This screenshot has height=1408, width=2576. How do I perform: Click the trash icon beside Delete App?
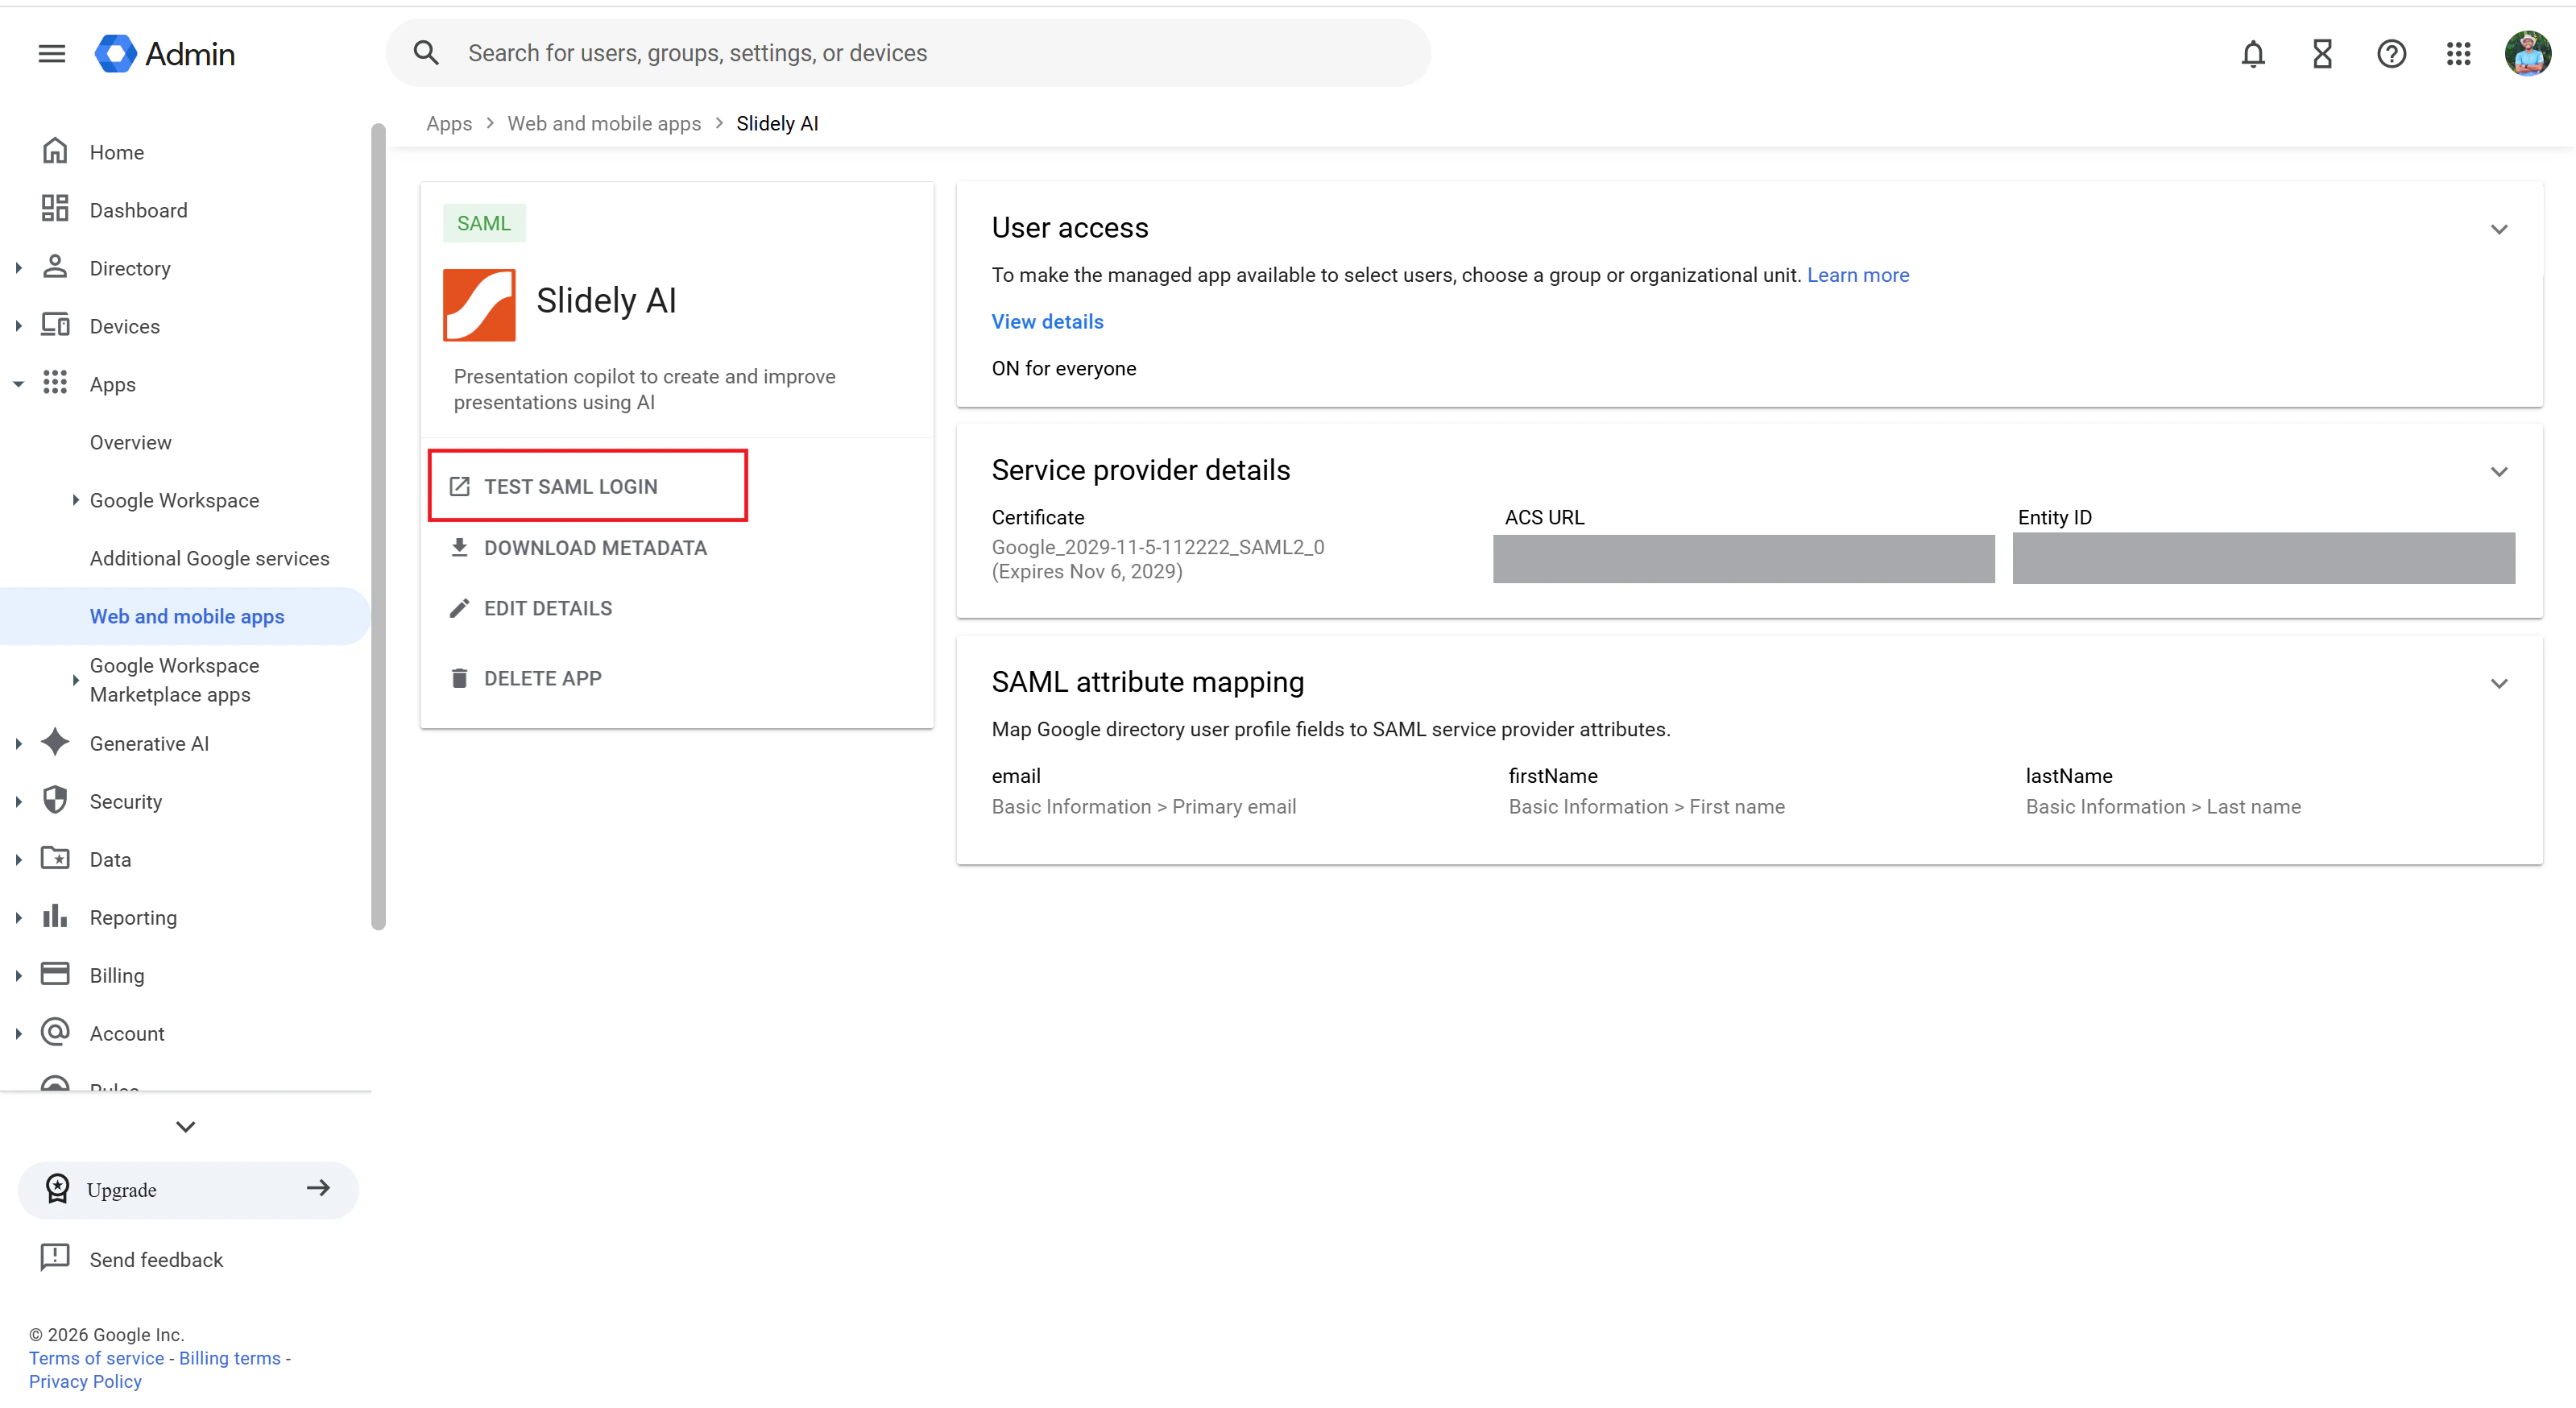click(x=459, y=678)
